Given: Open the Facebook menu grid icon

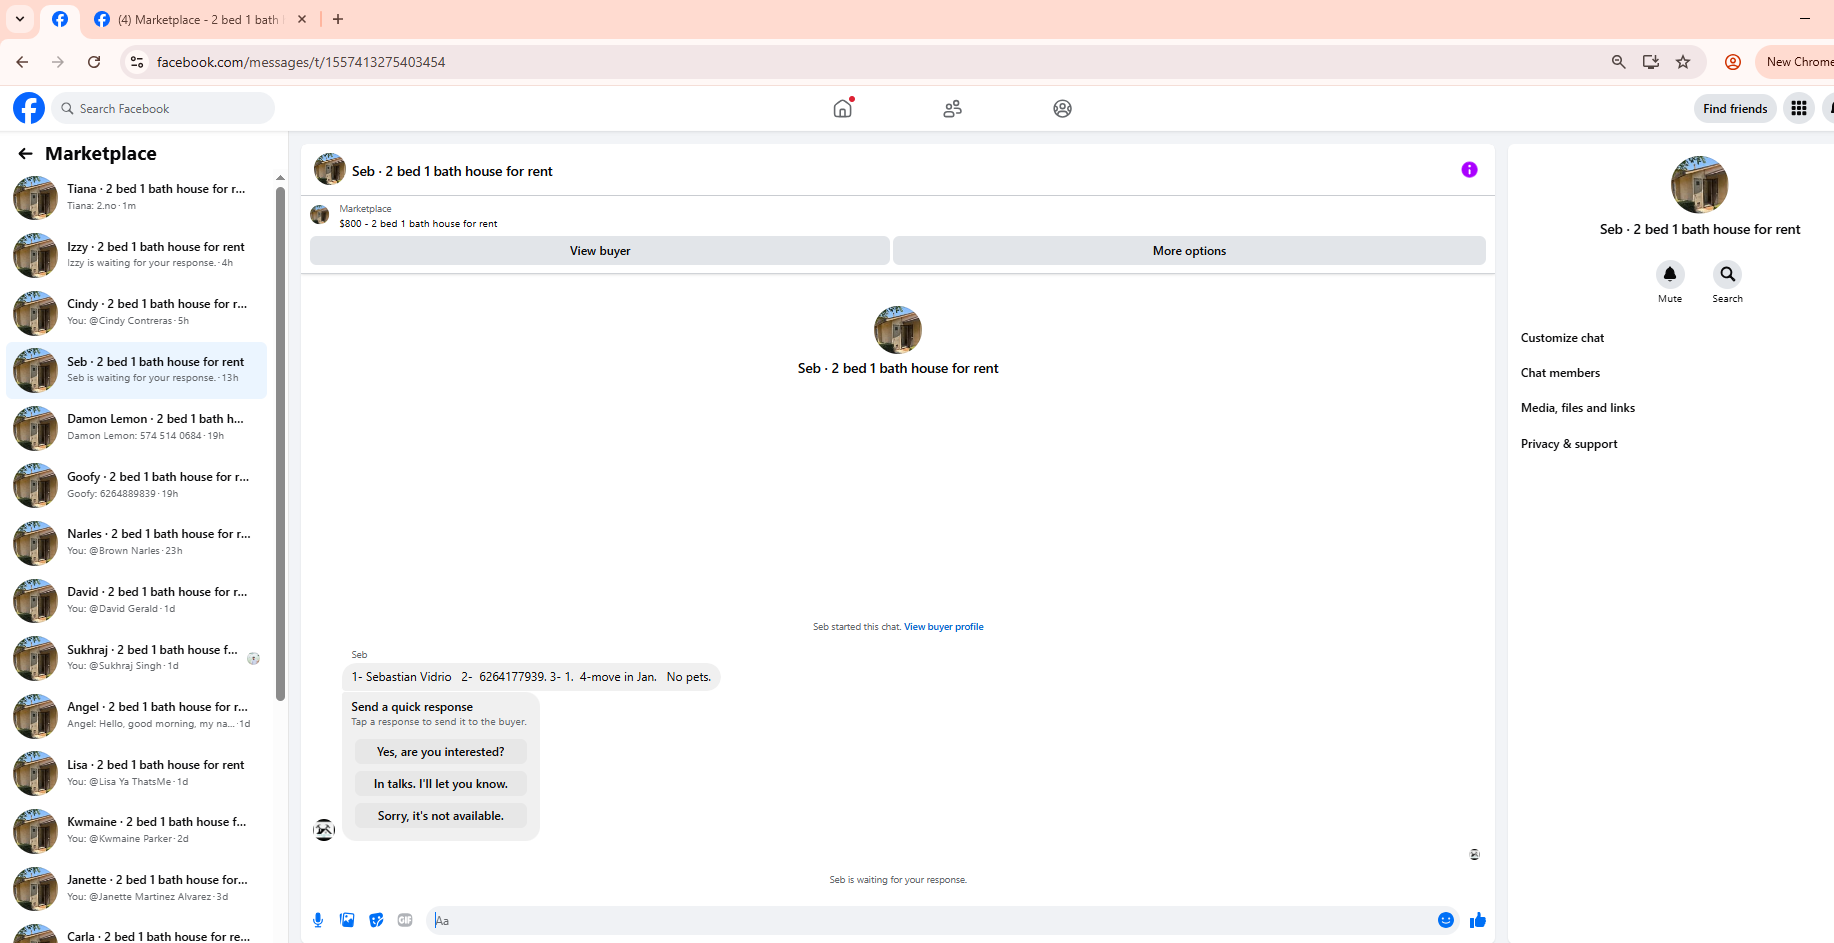Looking at the screenshot, I should (1799, 108).
